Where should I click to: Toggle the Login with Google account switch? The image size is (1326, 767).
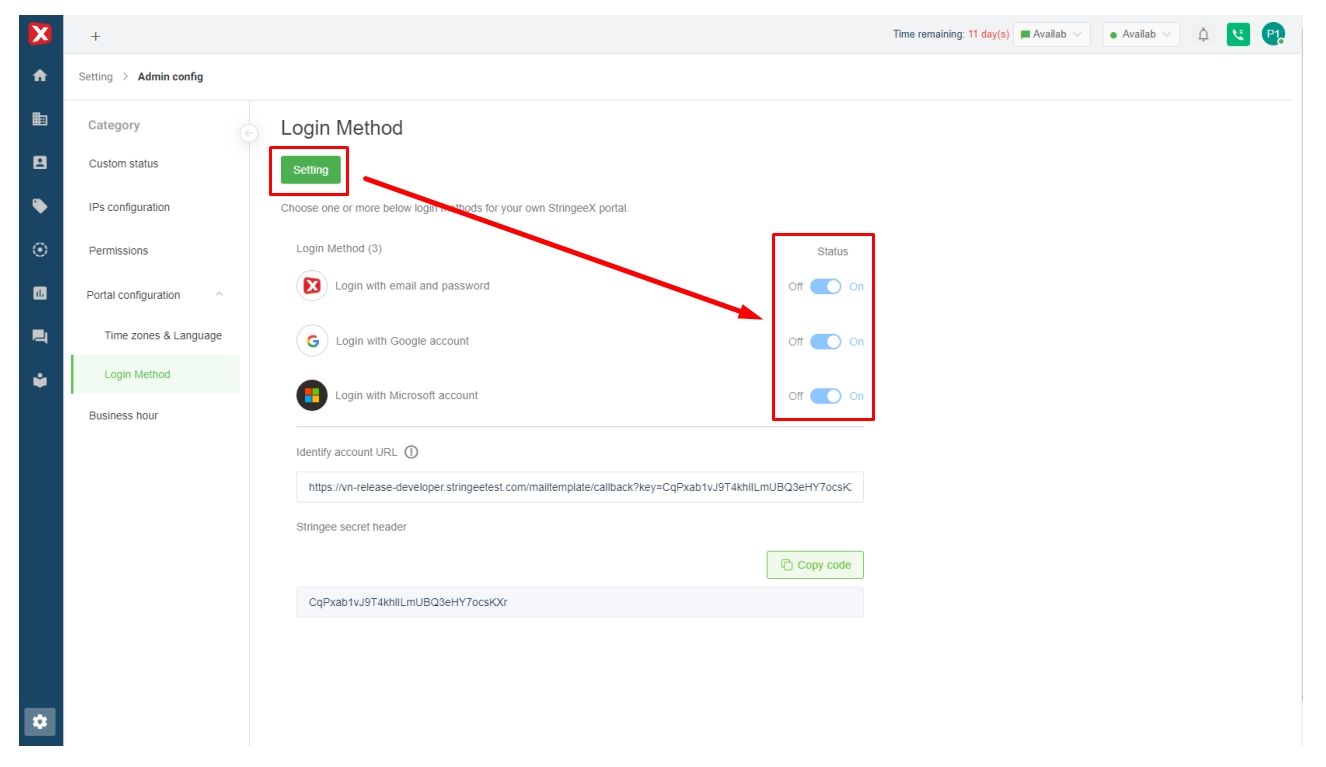[x=825, y=342]
